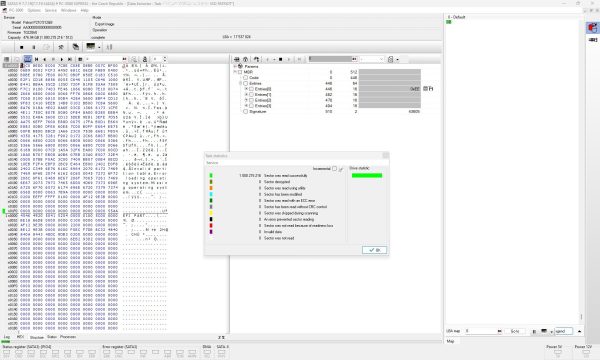This screenshot has height=360, width=600.
Task: Click the binoculars button in the structure LBA field
Action: pyautogui.click(x=354, y=59)
